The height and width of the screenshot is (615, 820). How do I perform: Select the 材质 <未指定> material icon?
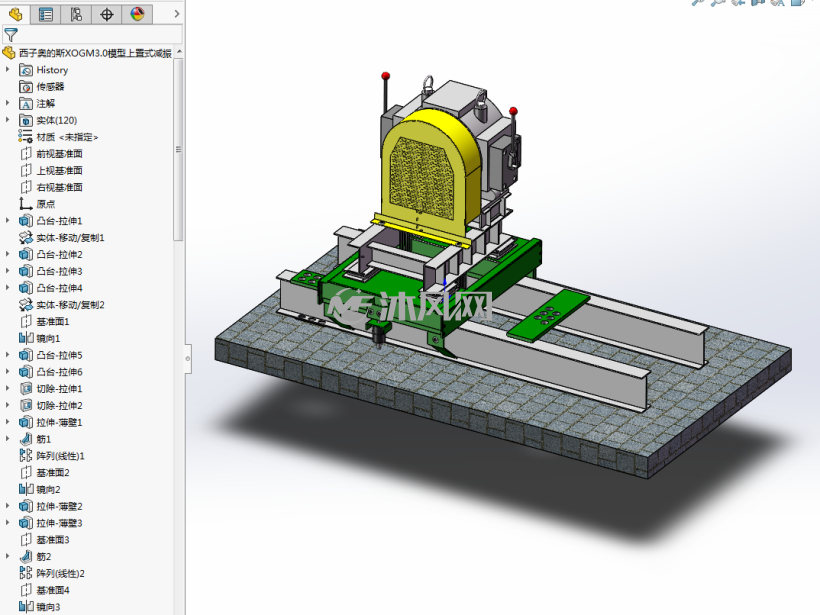click(26, 136)
